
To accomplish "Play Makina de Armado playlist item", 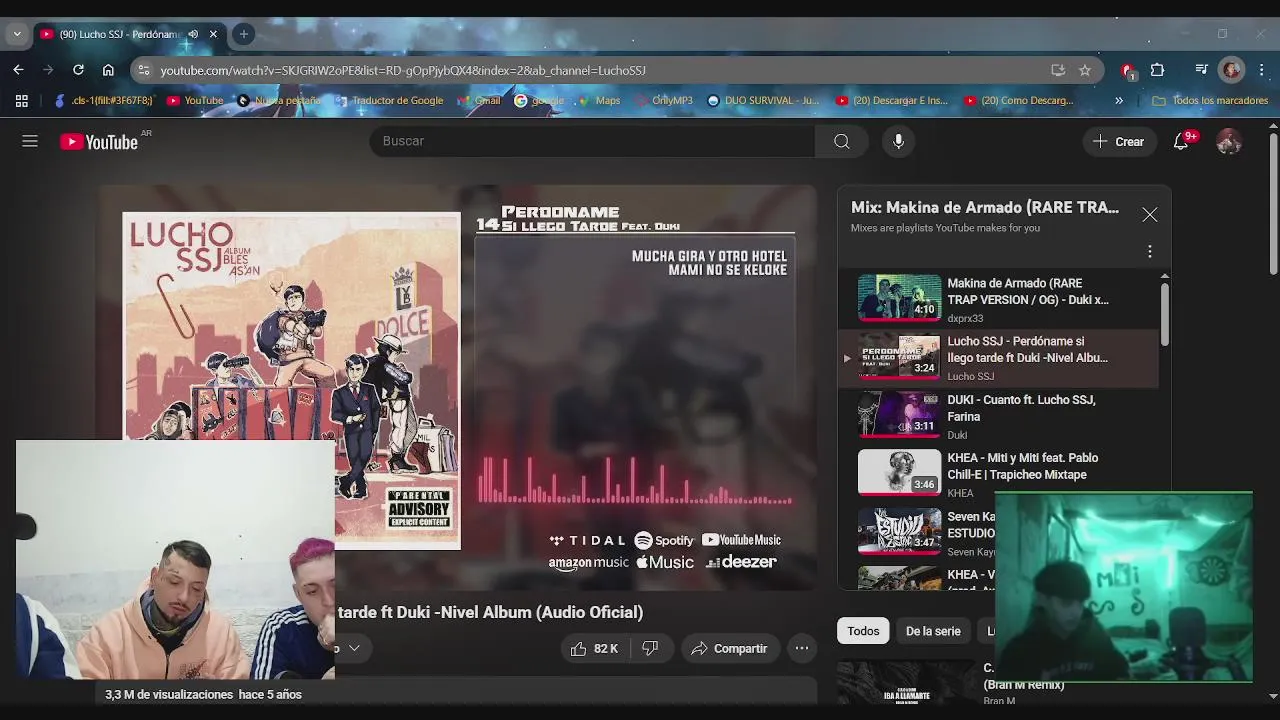I will pyautogui.click(x=1000, y=299).
